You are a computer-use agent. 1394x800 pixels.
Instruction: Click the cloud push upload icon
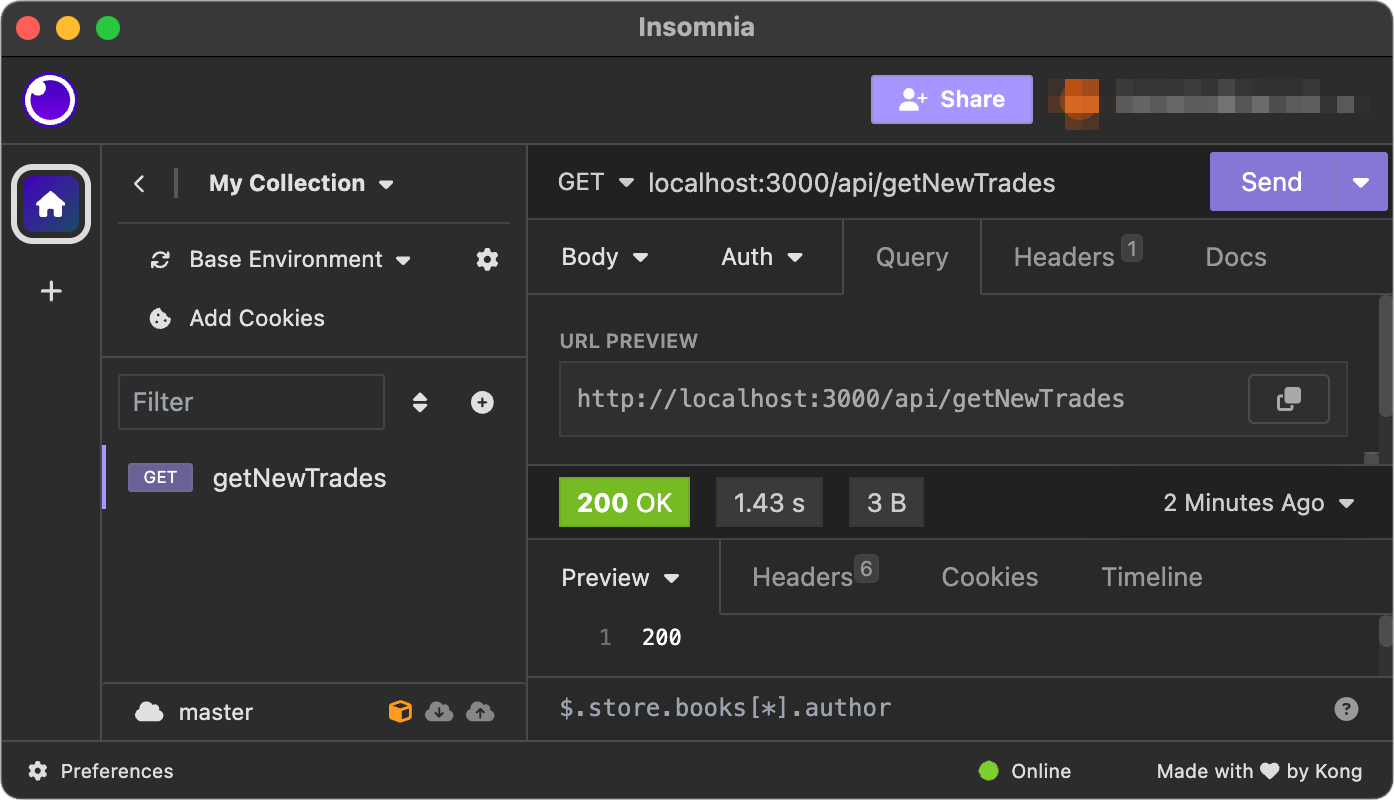pyautogui.click(x=480, y=711)
